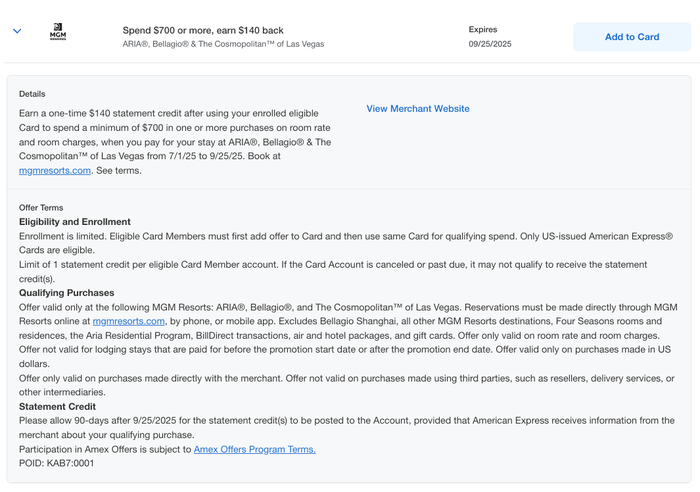Click the Enrollment is limited paragraph
700x492 pixels.
click(346, 243)
